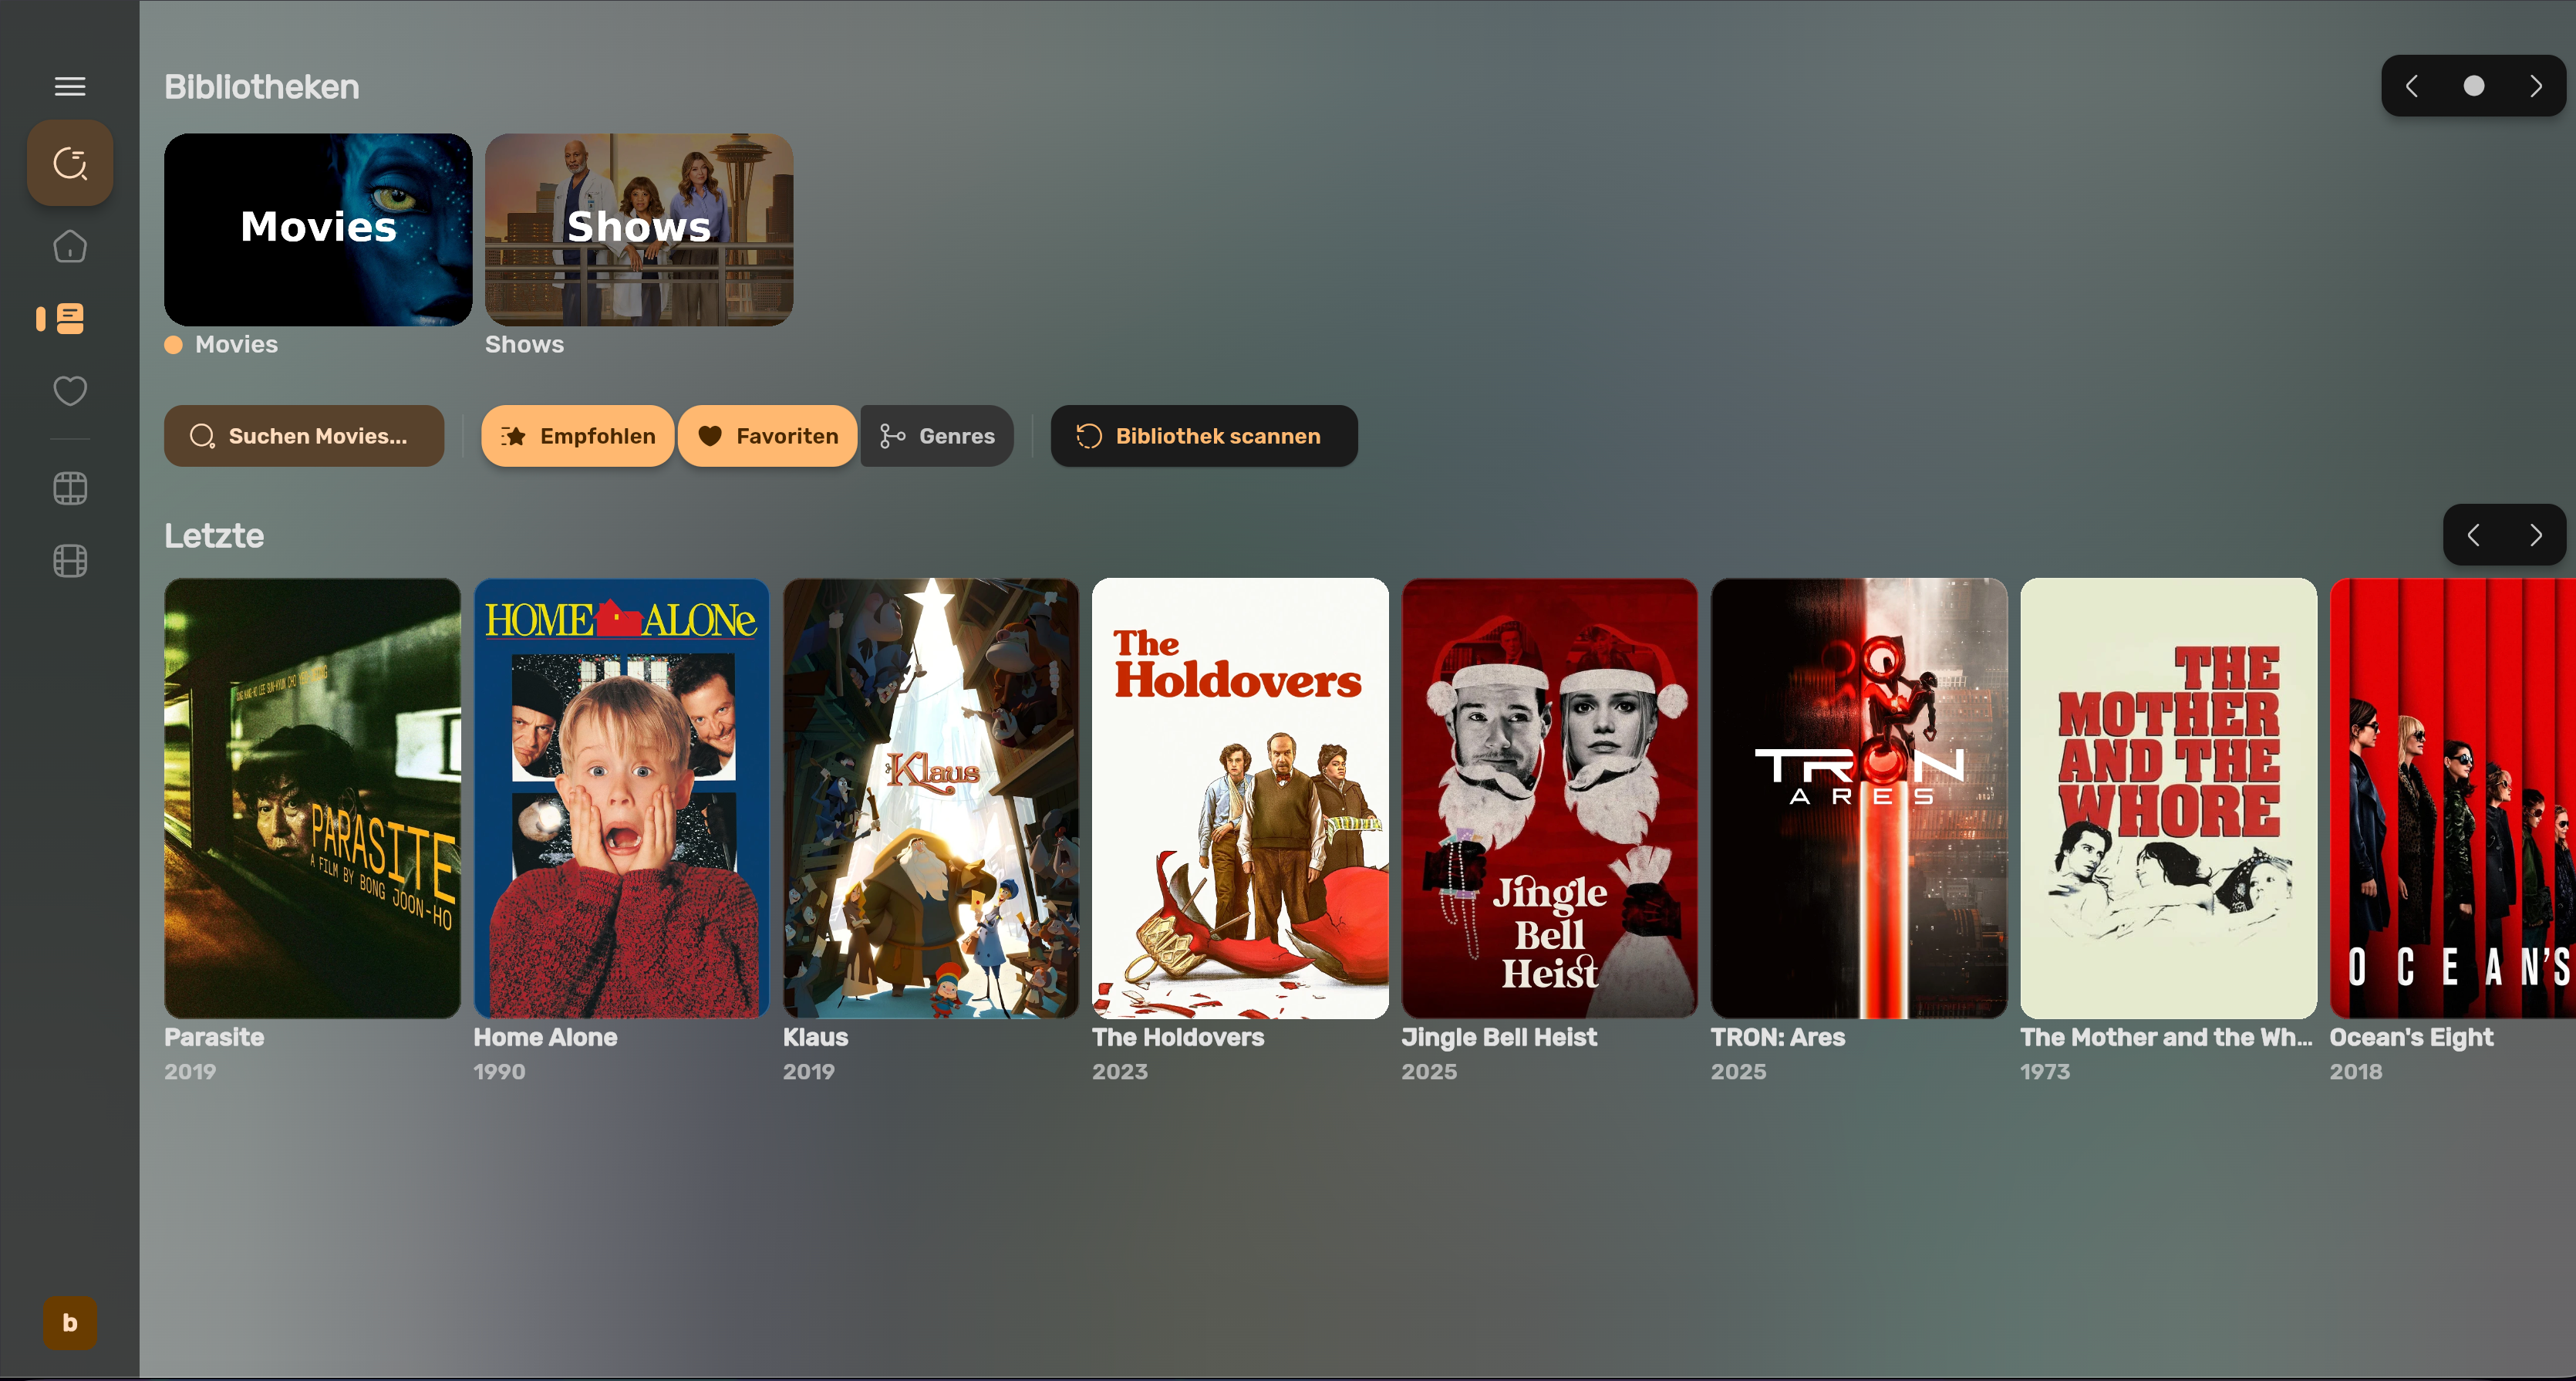Click Bibliothek scannen button
Viewport: 2576px width, 1381px height.
[x=1204, y=436]
